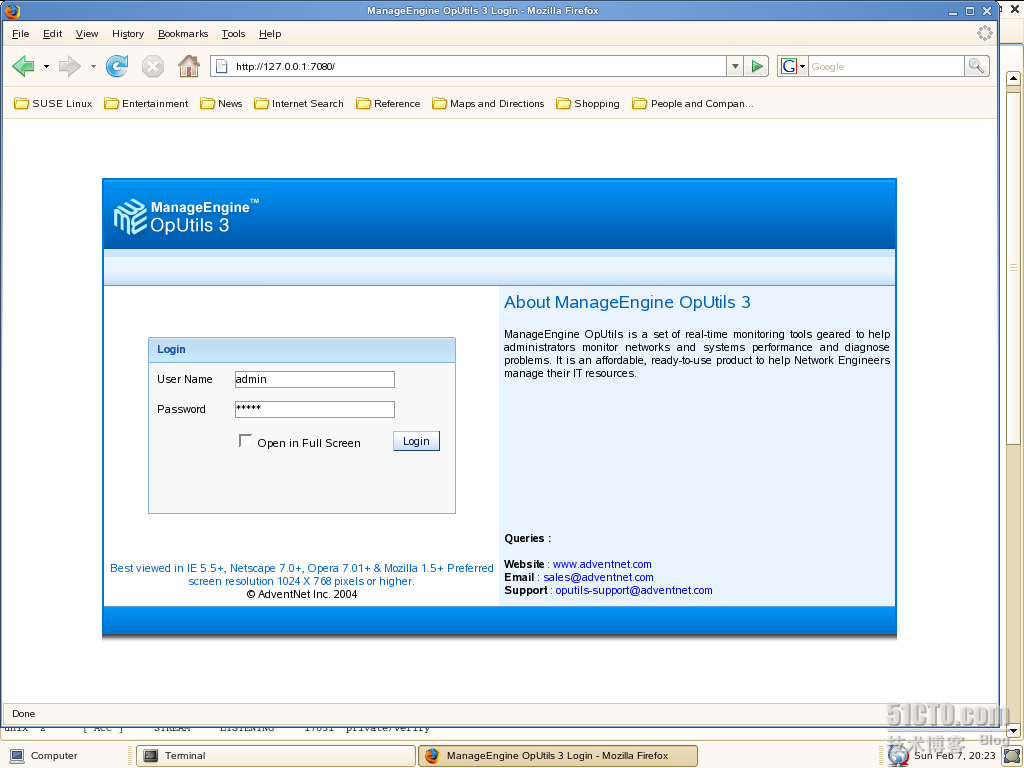Image resolution: width=1024 pixels, height=768 pixels.
Task: Open the SUSE Linux bookmark folder
Action: pyautogui.click(x=54, y=103)
